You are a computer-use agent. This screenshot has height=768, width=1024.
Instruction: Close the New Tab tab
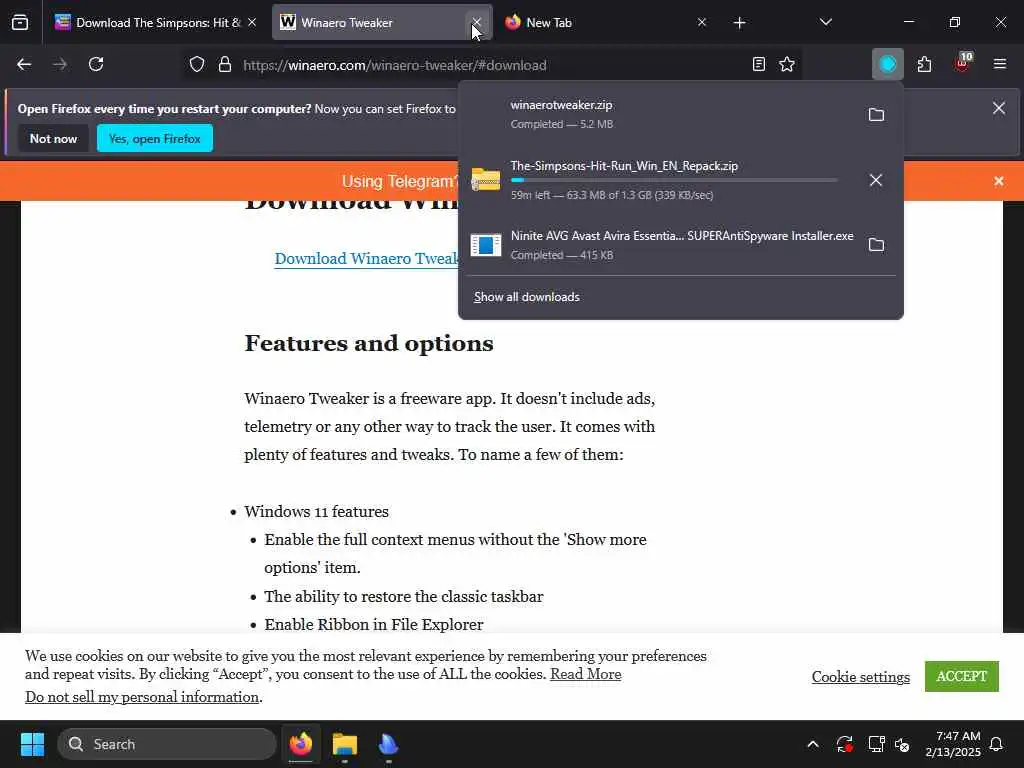point(701,23)
